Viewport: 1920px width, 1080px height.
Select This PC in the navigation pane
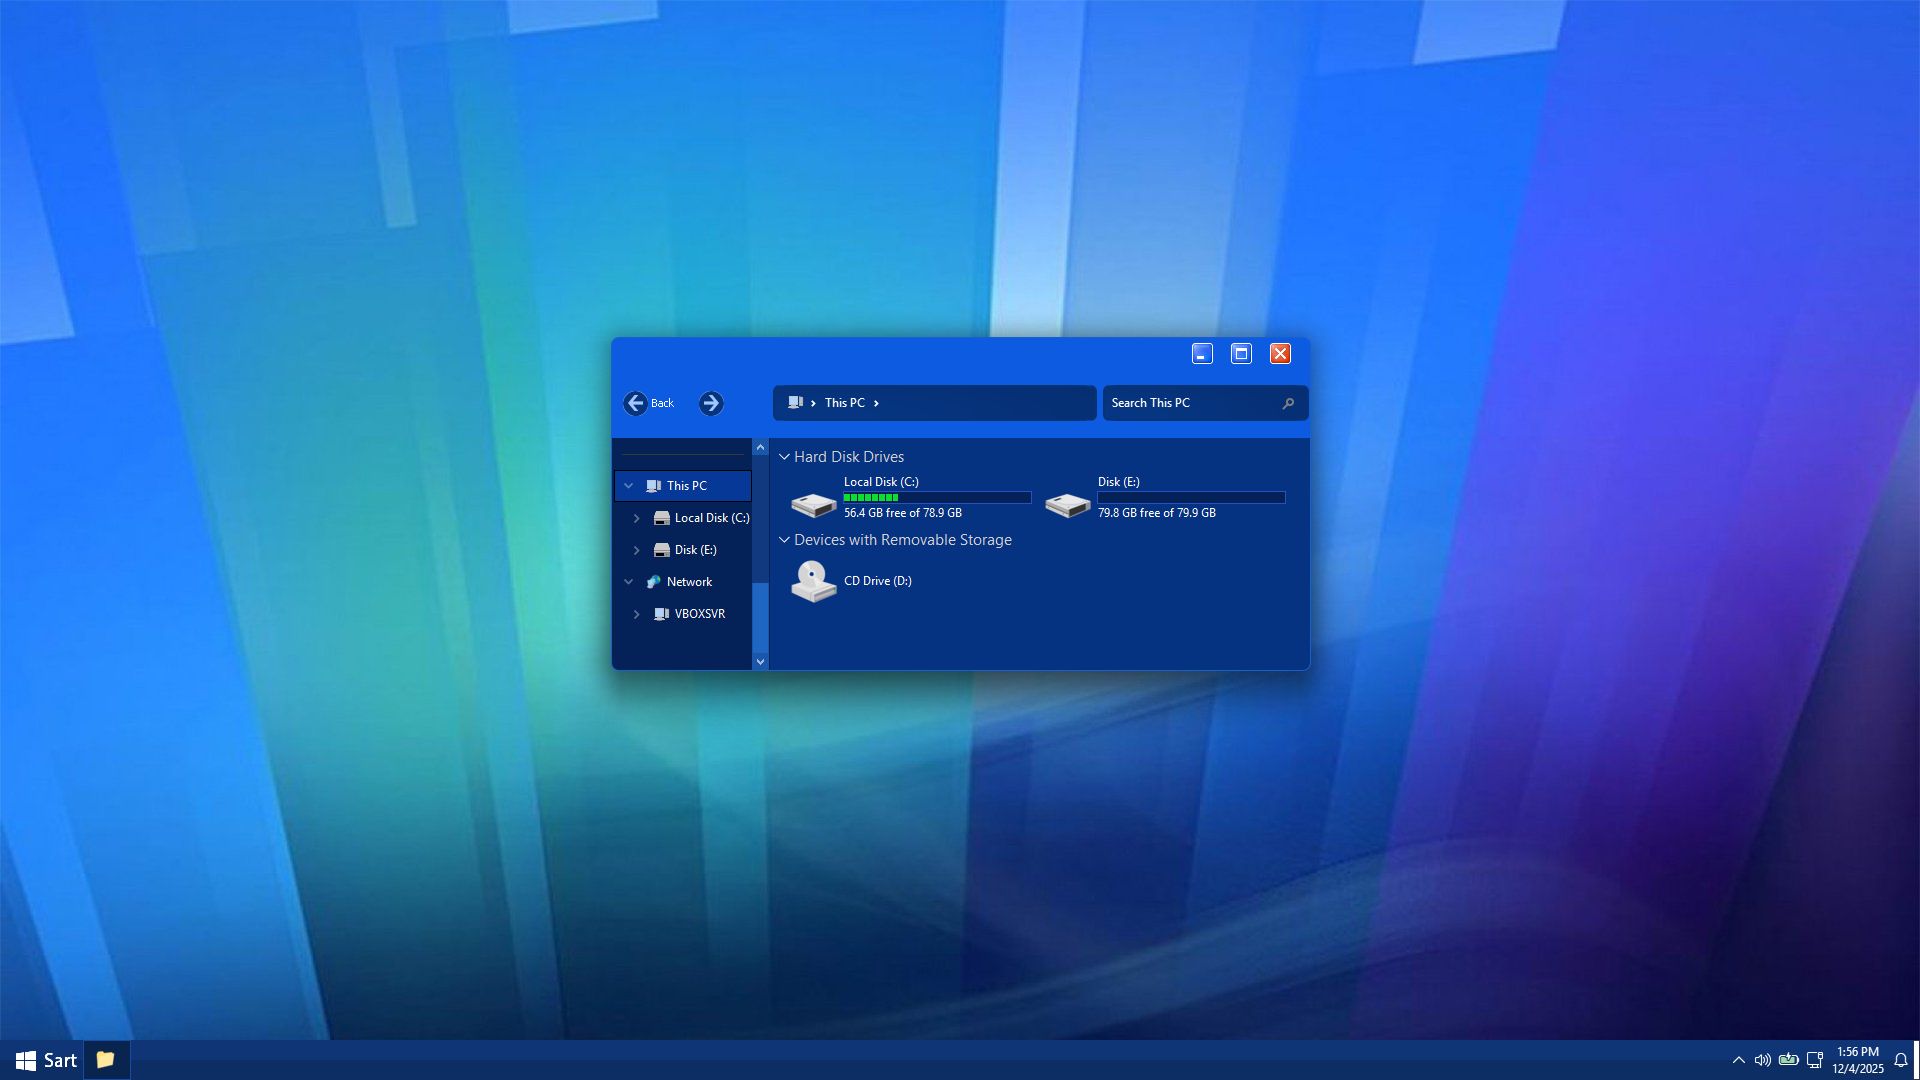pos(686,486)
